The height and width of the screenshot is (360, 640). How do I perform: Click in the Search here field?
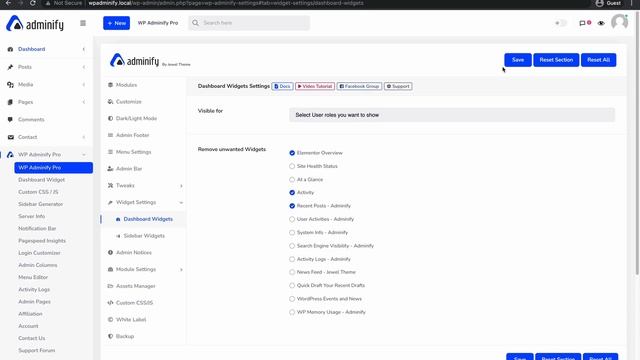point(249,23)
